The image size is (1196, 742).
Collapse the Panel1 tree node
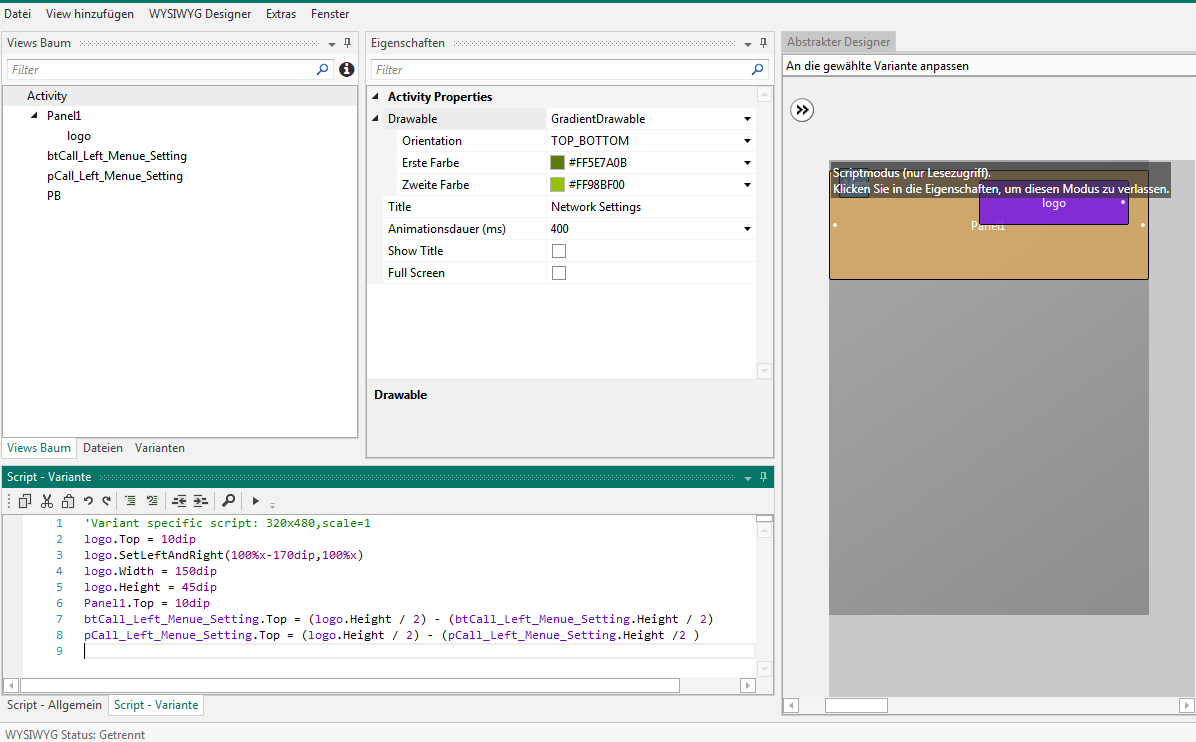pyautogui.click(x=35, y=116)
